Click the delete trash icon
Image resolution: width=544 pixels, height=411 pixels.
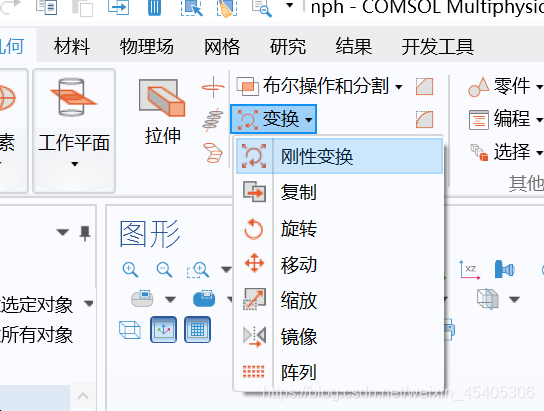[154, 7]
